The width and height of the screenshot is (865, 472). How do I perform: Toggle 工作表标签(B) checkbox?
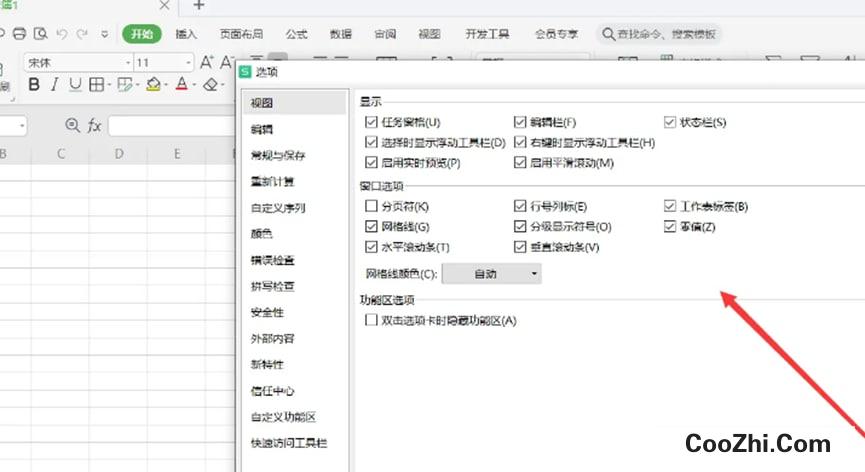[670, 206]
